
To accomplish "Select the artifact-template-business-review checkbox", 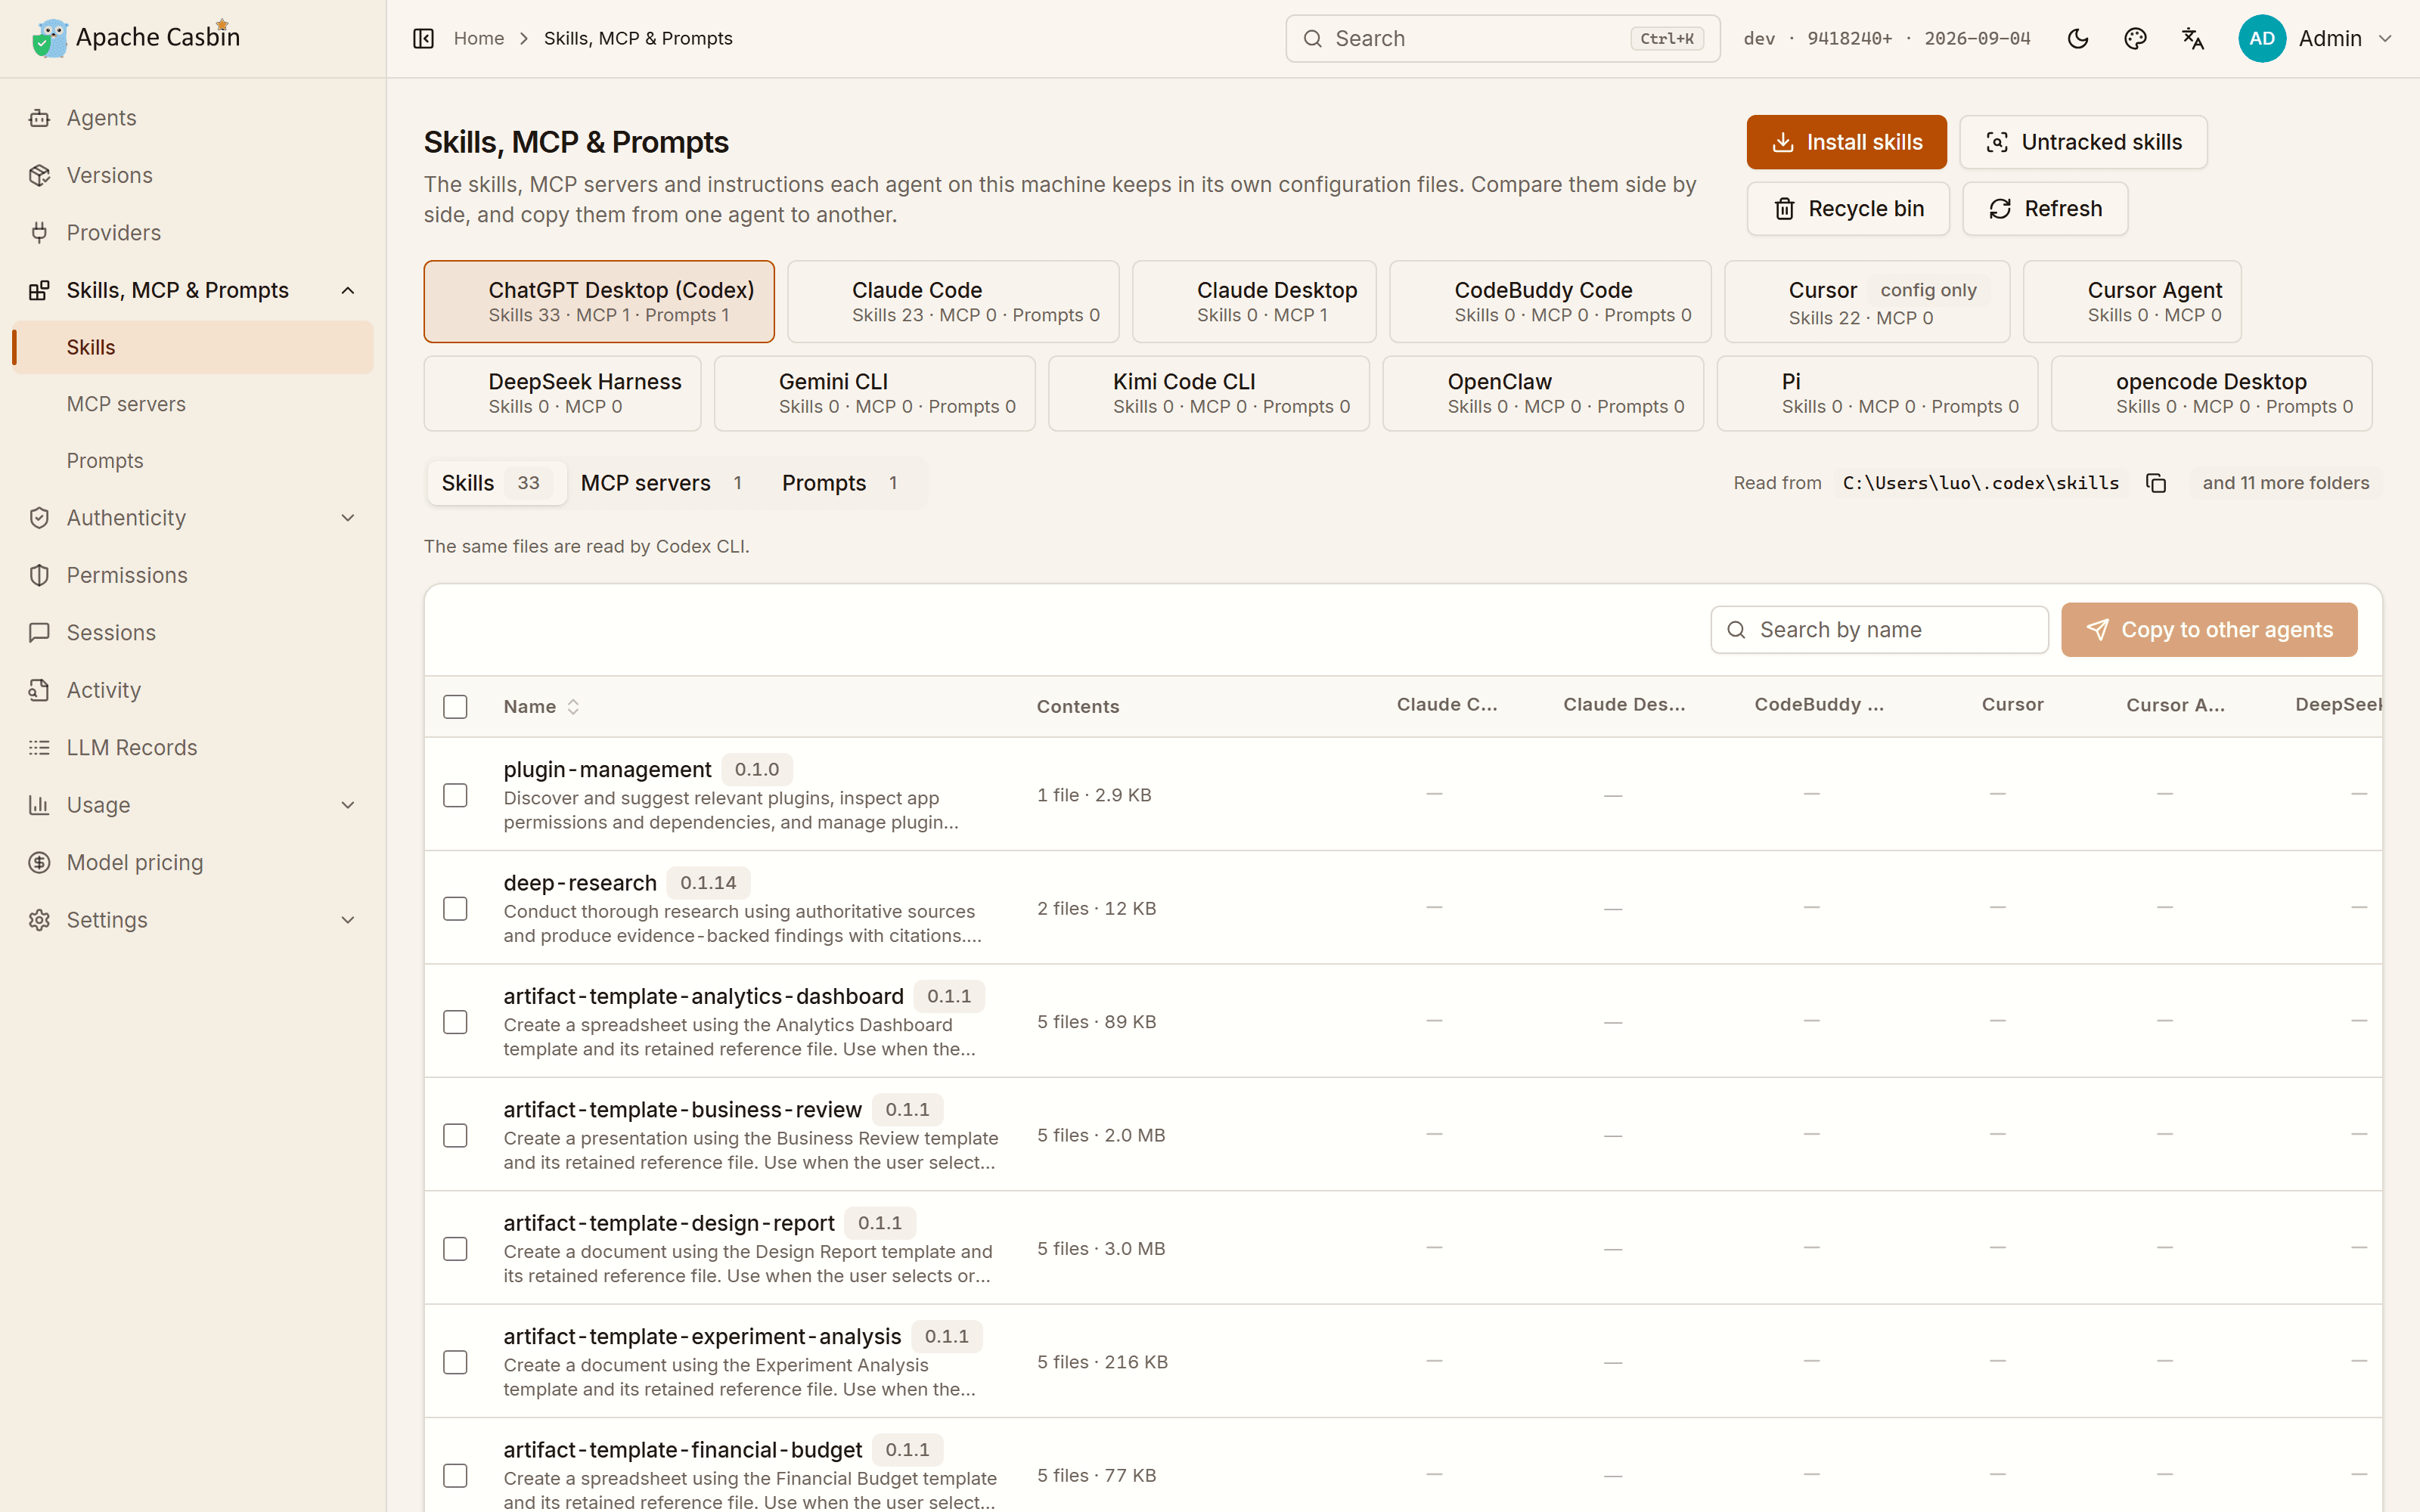I will click(x=455, y=1136).
